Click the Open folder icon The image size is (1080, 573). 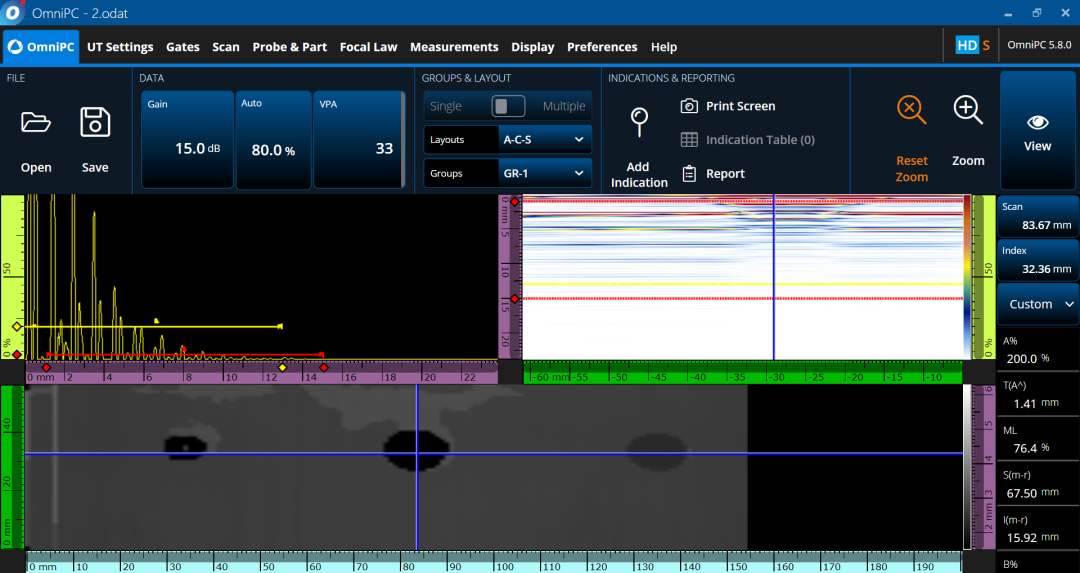click(36, 122)
